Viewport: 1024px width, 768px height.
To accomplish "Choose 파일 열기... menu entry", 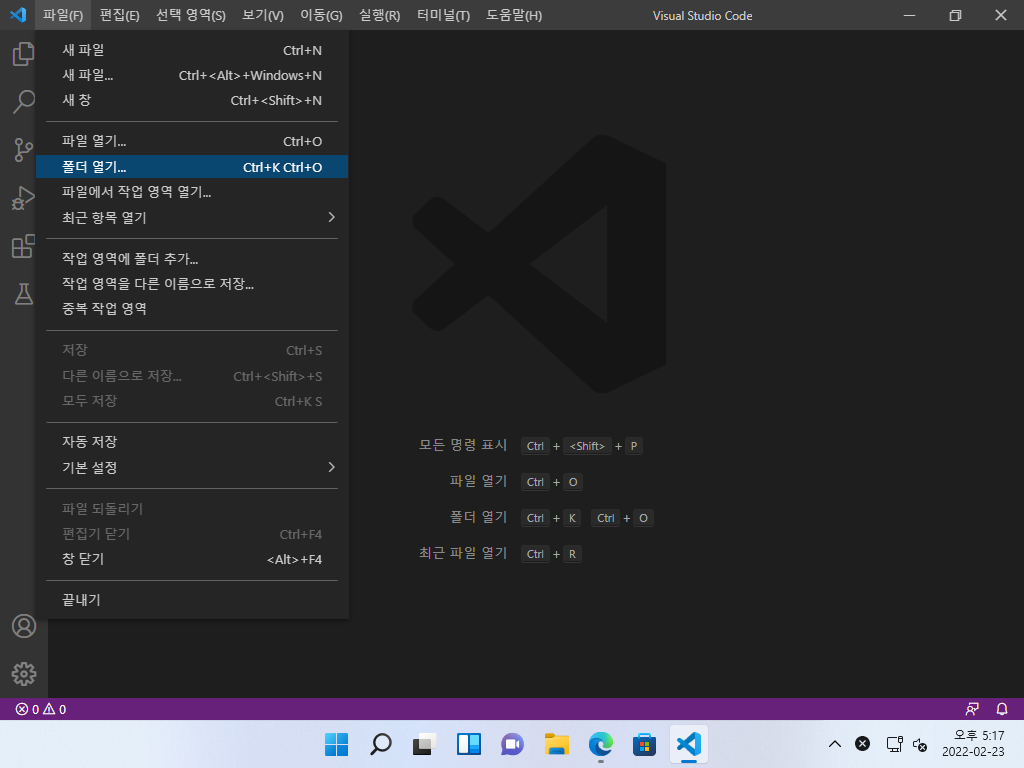I will point(192,141).
